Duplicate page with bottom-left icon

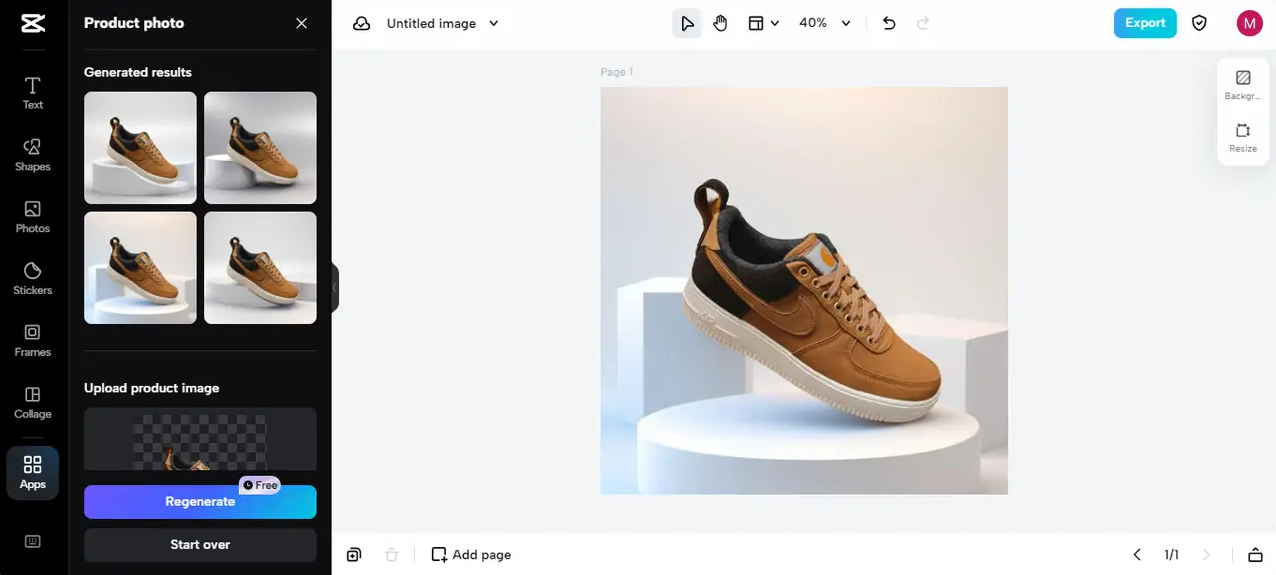[354, 555]
